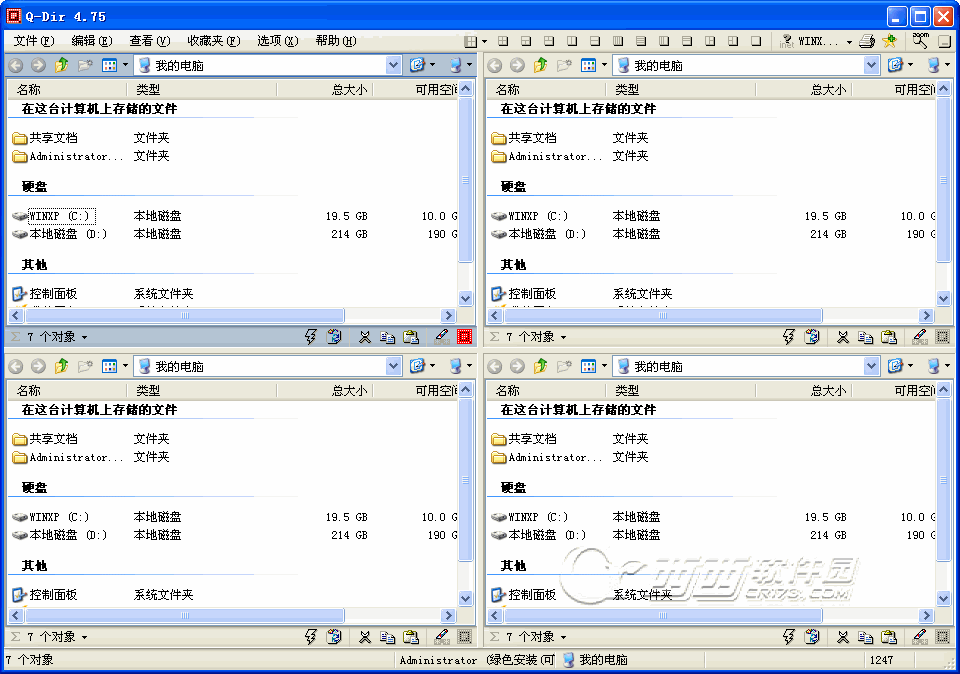Choose the single-pane layout icon

756,41
